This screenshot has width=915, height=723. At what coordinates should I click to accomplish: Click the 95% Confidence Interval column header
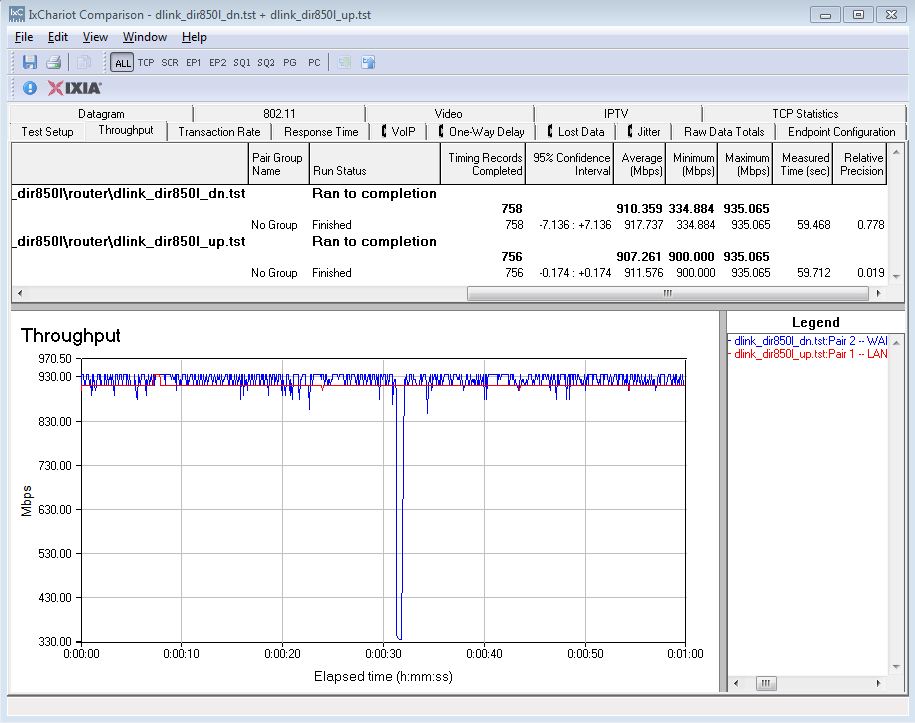570,164
